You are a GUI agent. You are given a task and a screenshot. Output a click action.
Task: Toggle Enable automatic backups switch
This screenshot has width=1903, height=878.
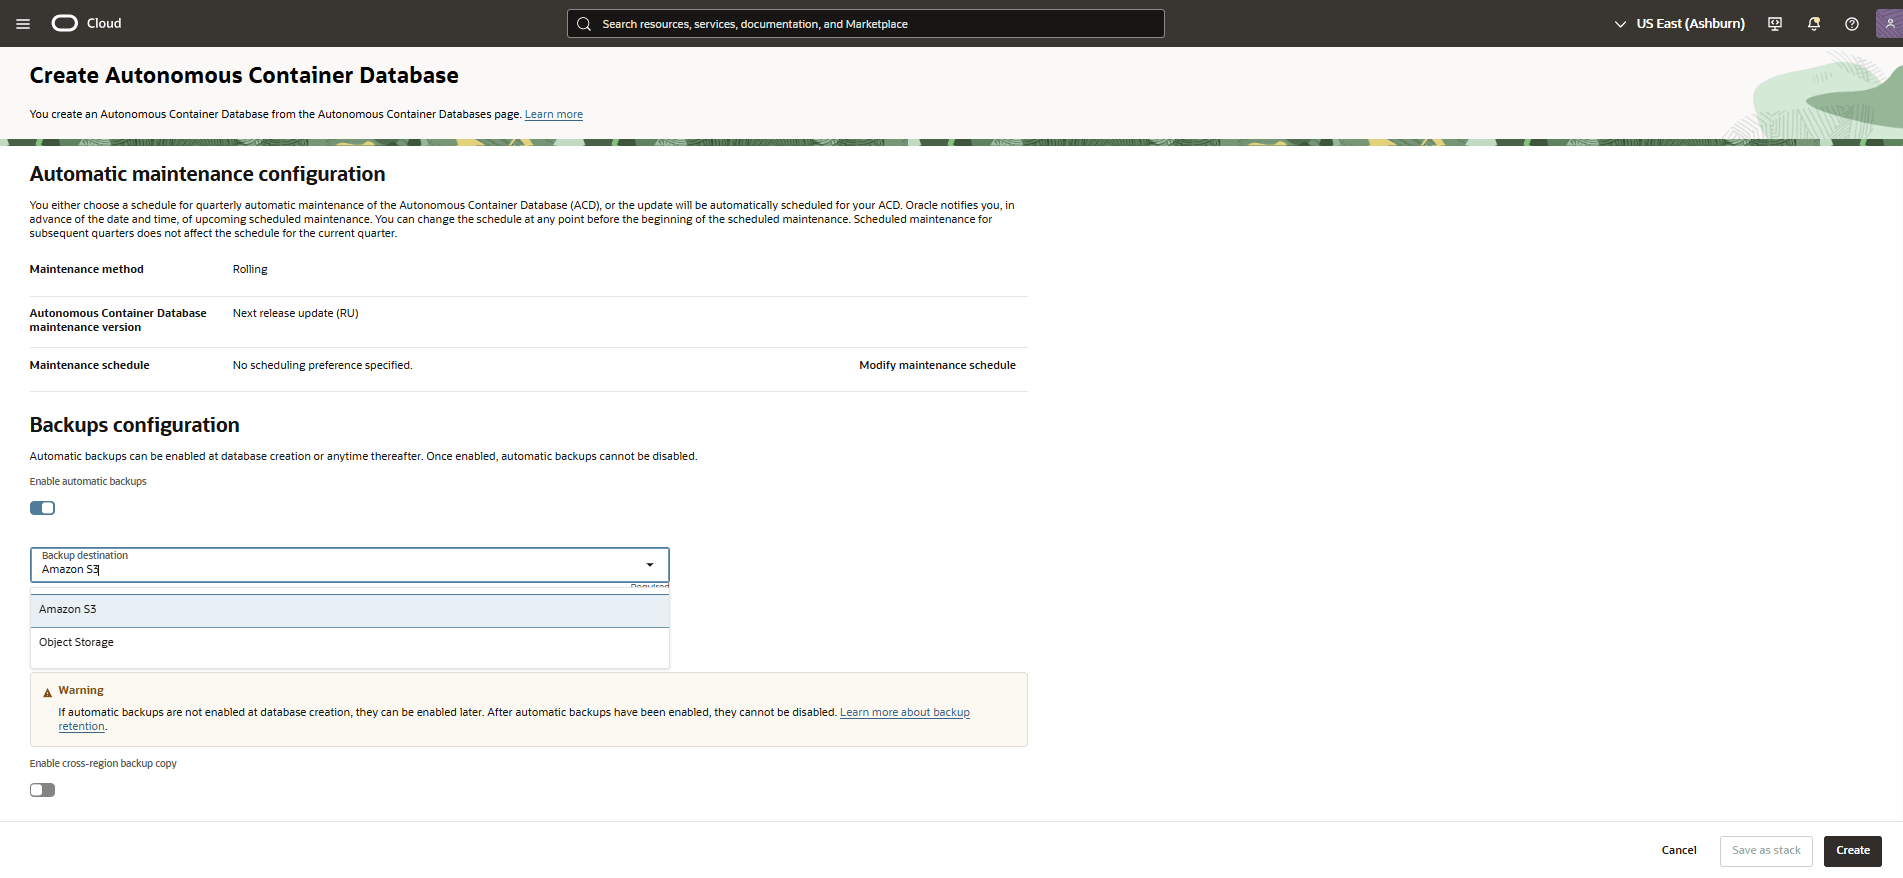coord(42,508)
